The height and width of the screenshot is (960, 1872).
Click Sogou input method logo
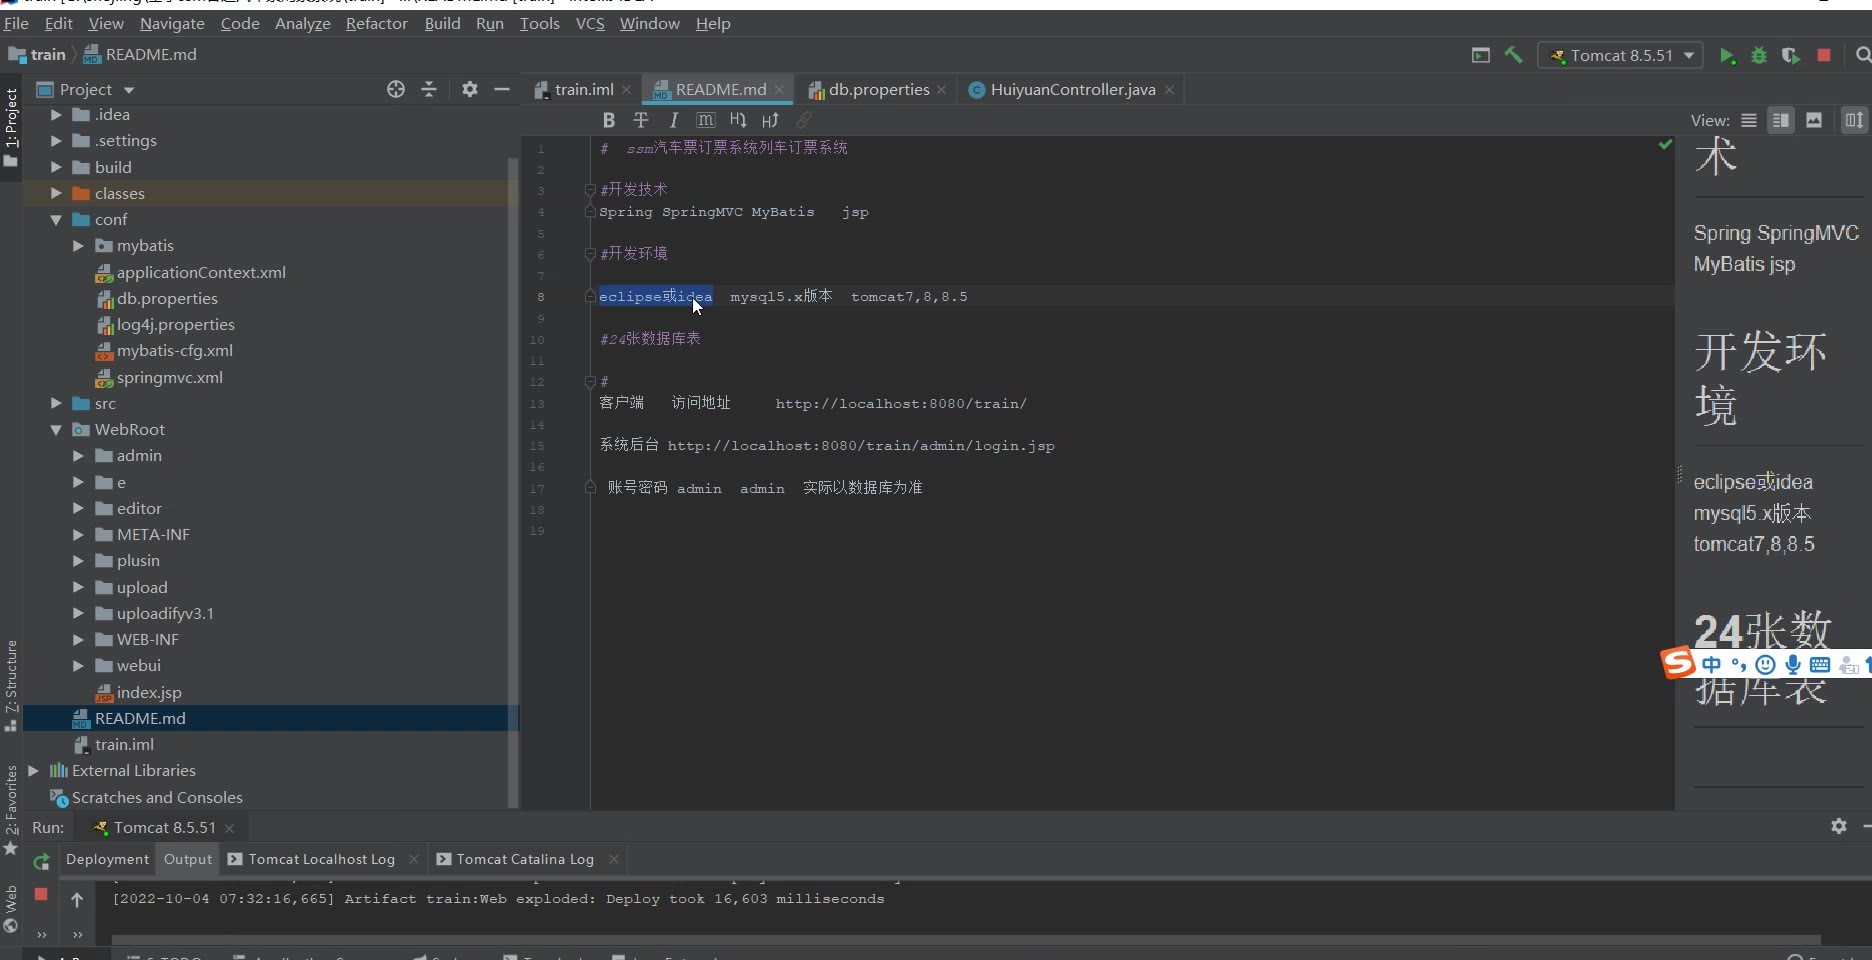click(1678, 662)
